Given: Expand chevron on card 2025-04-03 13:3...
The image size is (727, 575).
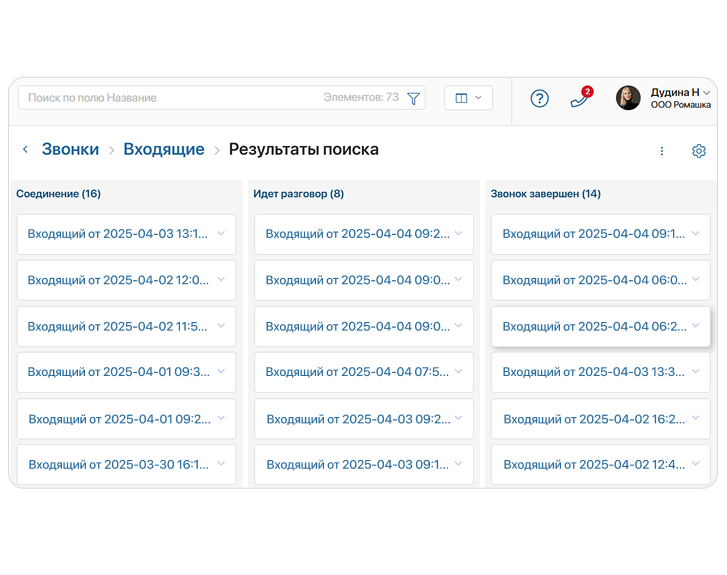Looking at the screenshot, I should tap(695, 371).
